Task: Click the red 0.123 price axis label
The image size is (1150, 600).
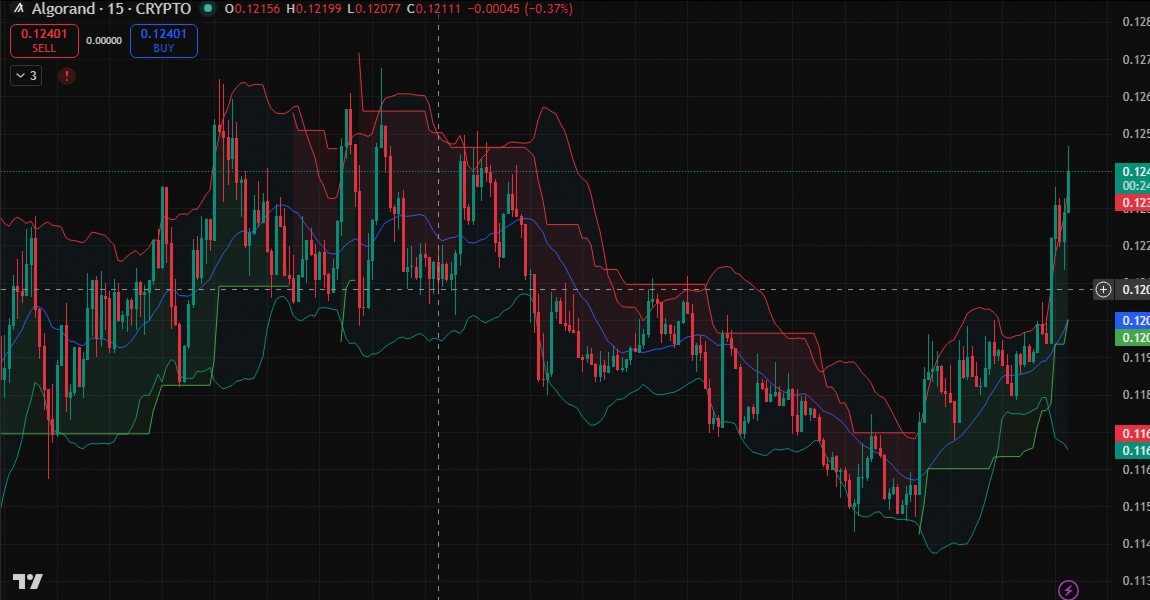Action: 1132,202
